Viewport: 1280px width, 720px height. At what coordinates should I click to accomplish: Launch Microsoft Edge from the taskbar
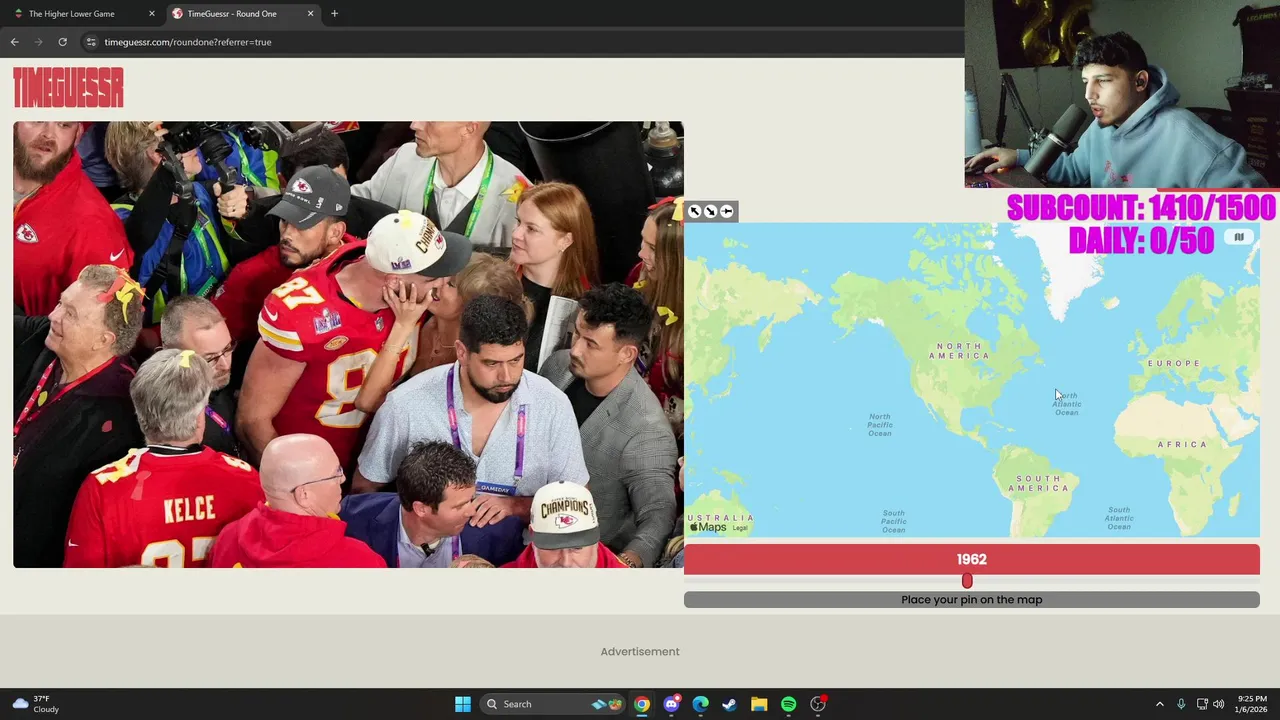(700, 704)
